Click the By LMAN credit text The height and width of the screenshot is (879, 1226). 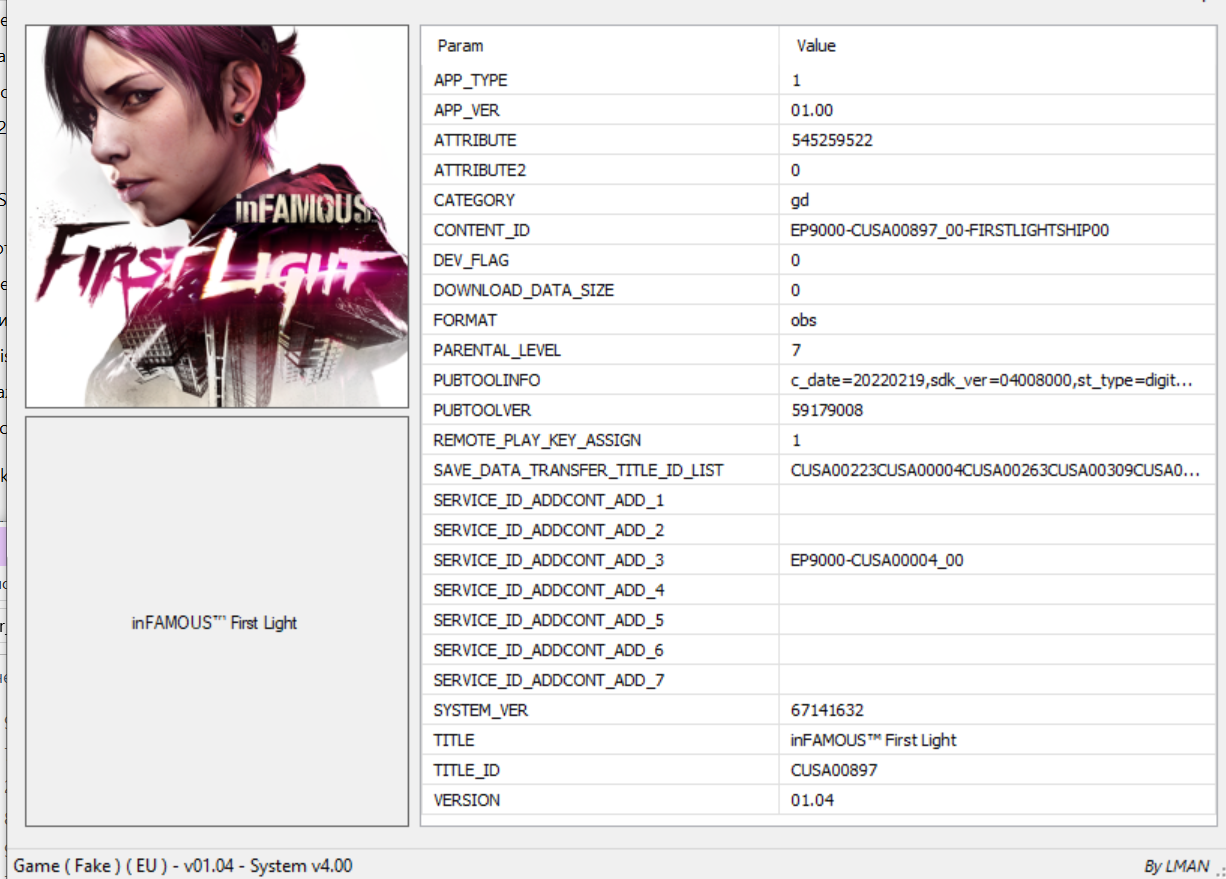(x=1176, y=866)
